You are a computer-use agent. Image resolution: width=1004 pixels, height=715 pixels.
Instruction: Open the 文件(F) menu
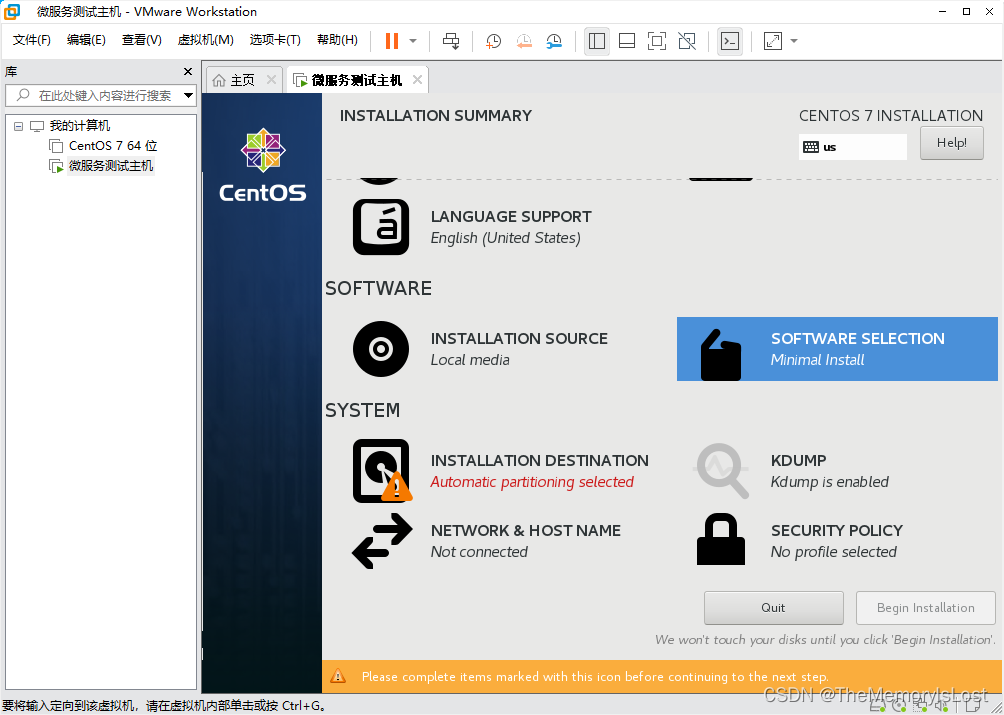point(31,40)
